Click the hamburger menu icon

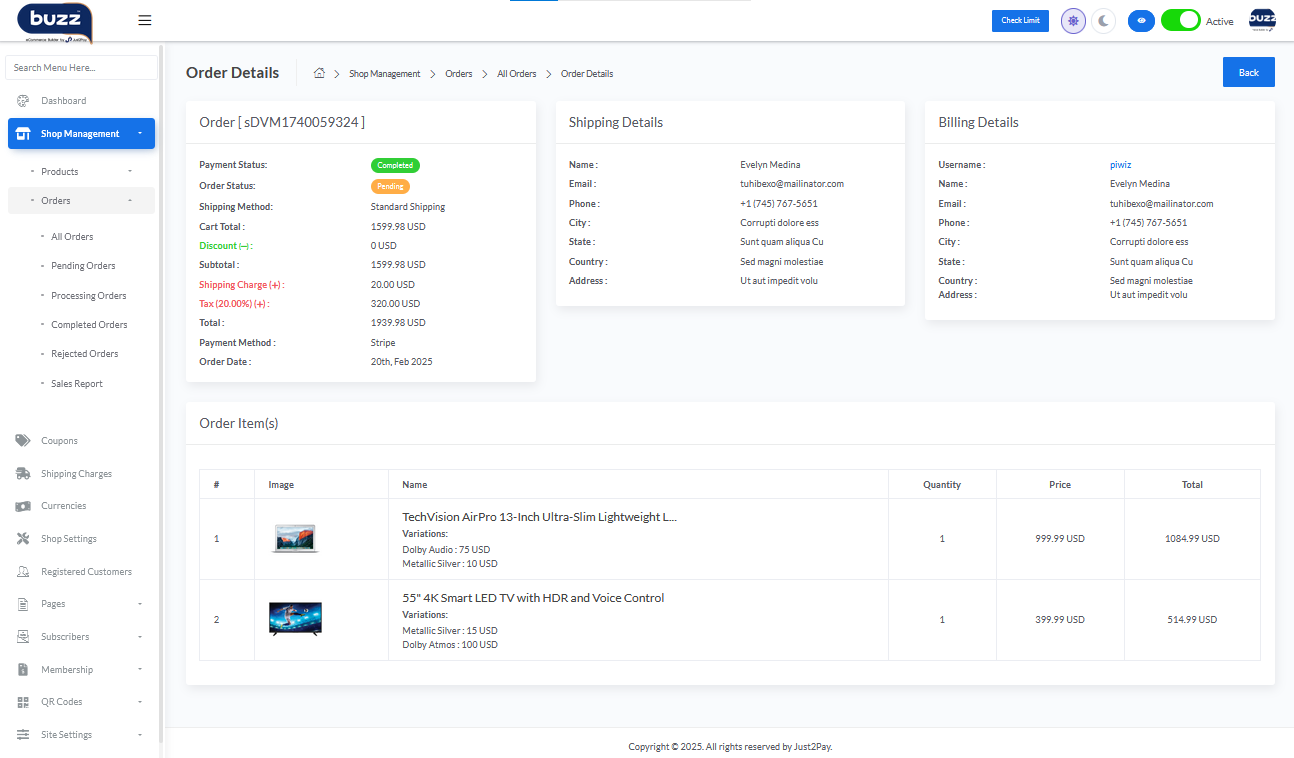[145, 20]
